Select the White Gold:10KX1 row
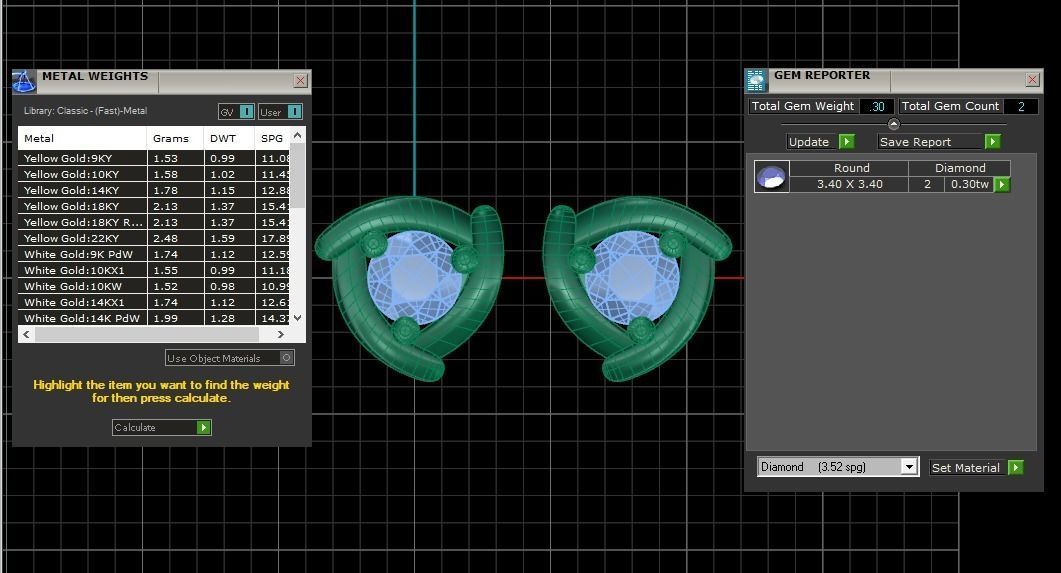The width and height of the screenshot is (1061, 573). tap(154, 271)
